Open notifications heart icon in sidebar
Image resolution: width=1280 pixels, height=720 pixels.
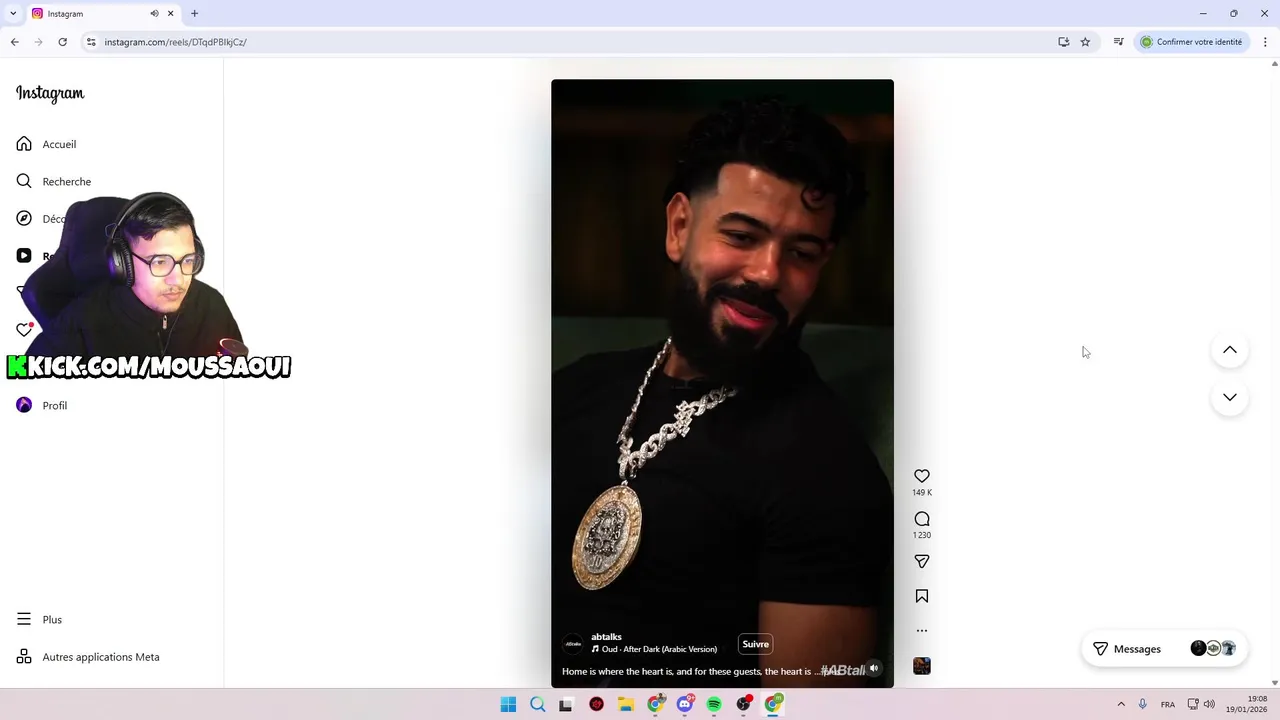point(24,329)
